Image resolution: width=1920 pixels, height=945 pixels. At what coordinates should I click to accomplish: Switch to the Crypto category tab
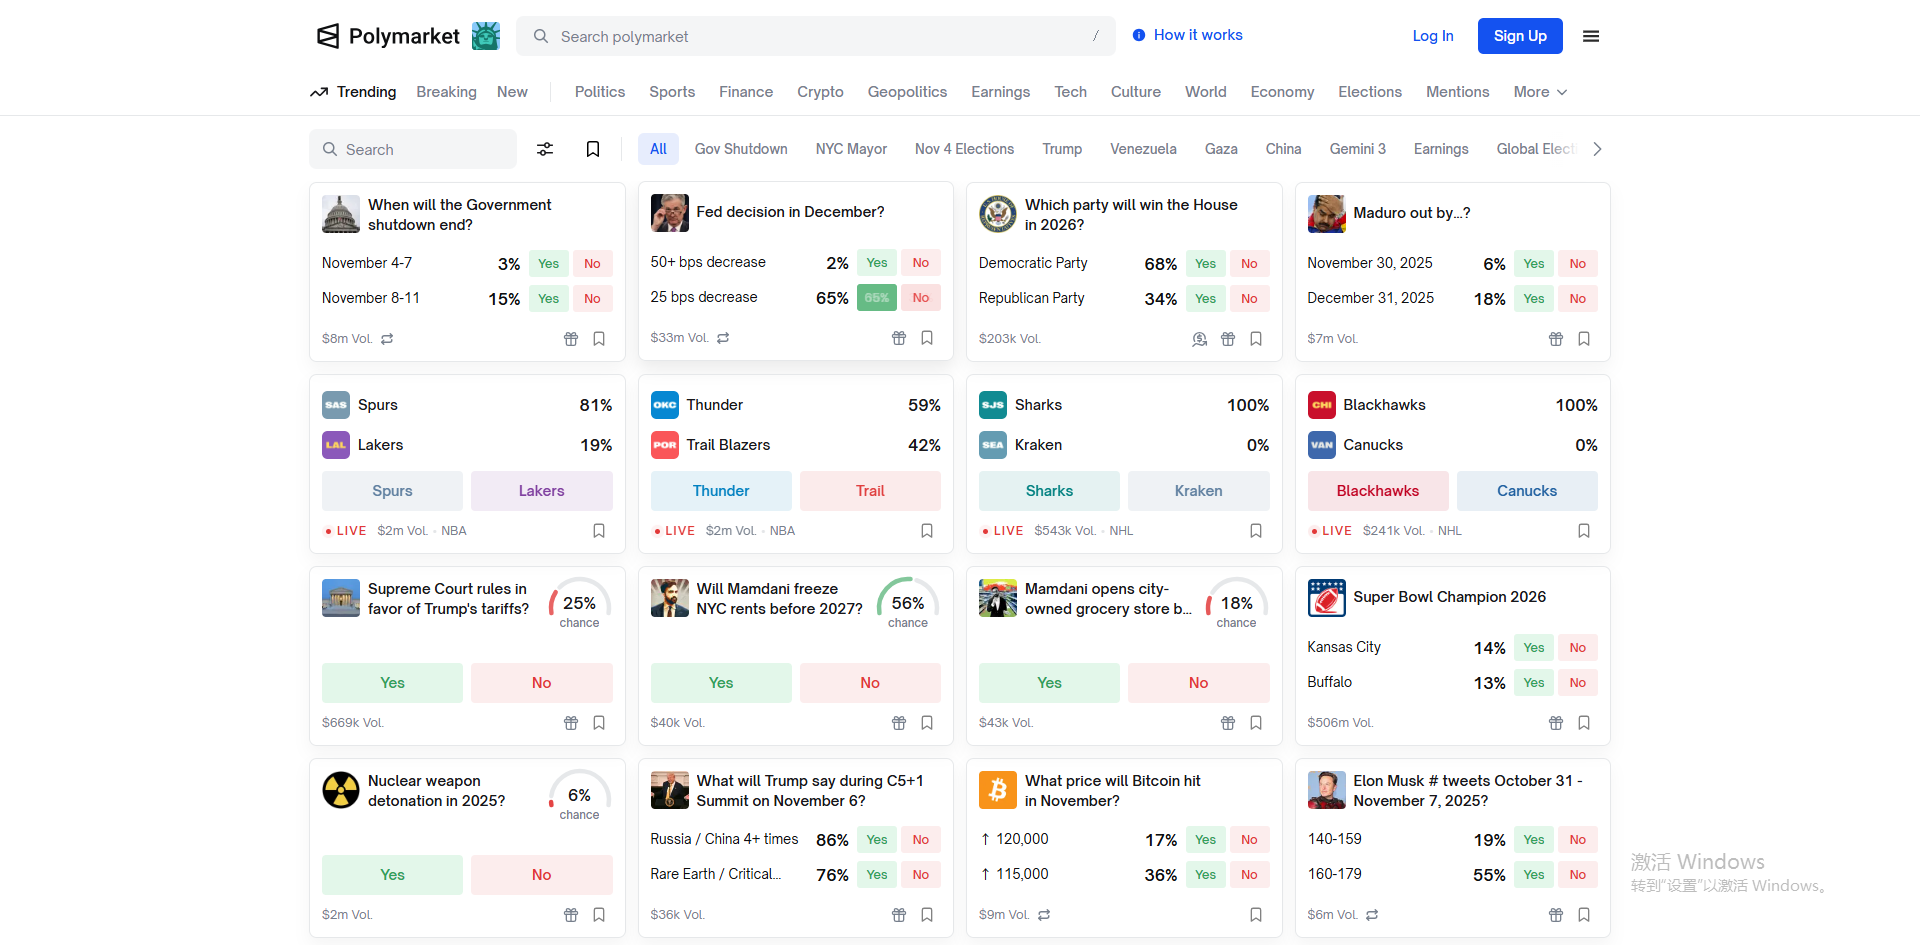tap(820, 92)
